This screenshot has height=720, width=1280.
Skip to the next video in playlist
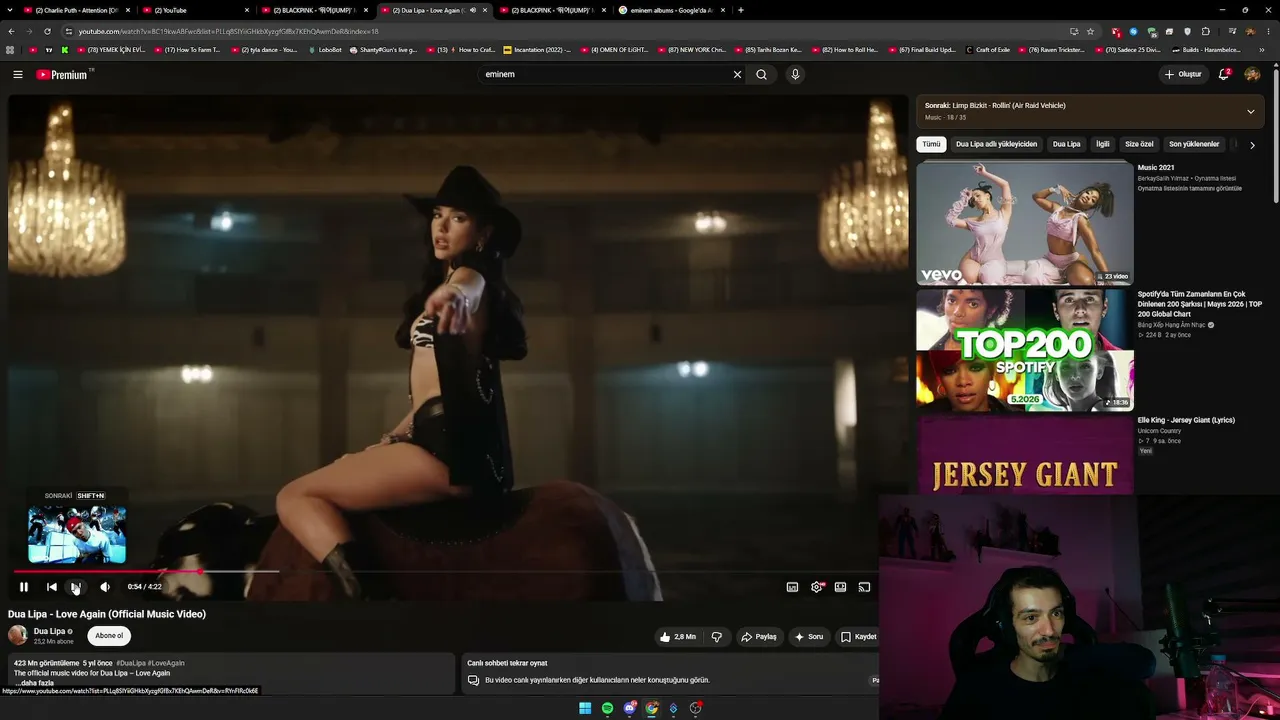tap(76, 587)
